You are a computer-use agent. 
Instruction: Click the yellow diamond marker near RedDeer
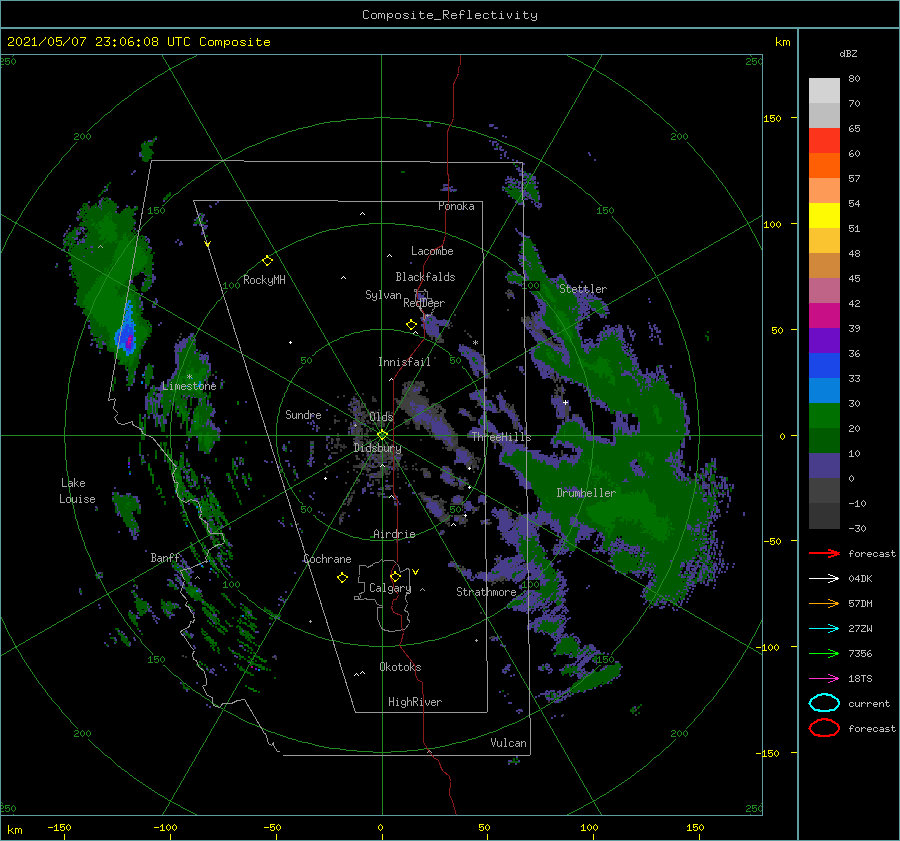tap(411, 325)
